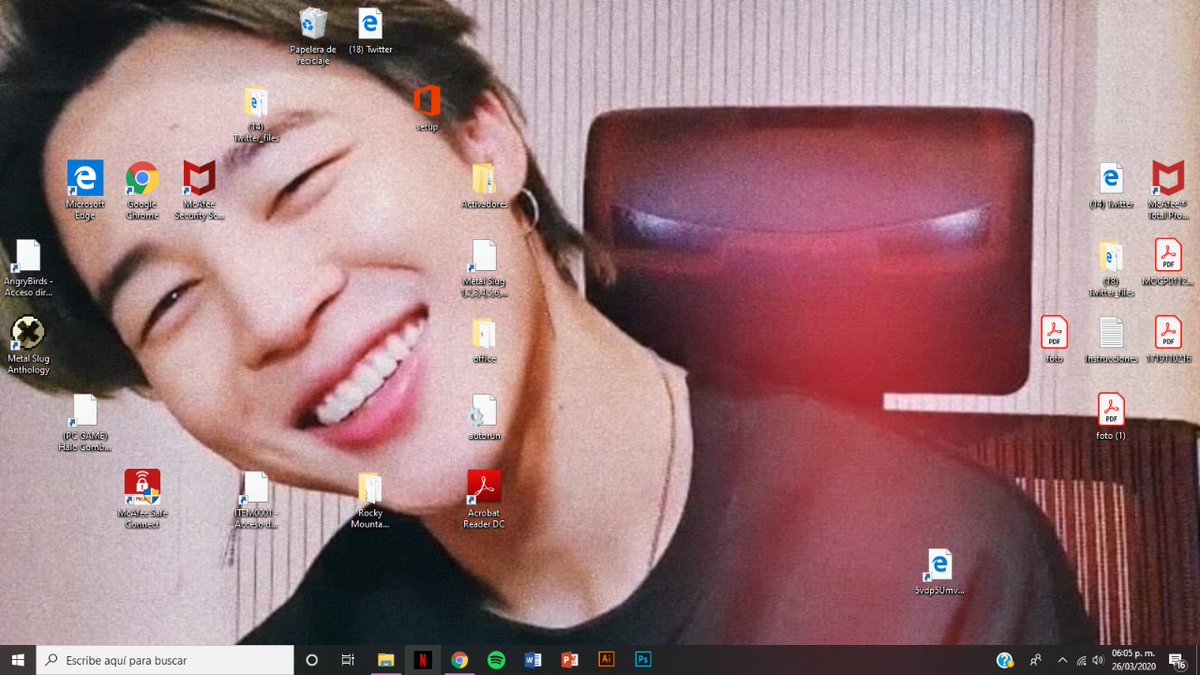Open the Wi-Fi network flyout

click(1081, 660)
